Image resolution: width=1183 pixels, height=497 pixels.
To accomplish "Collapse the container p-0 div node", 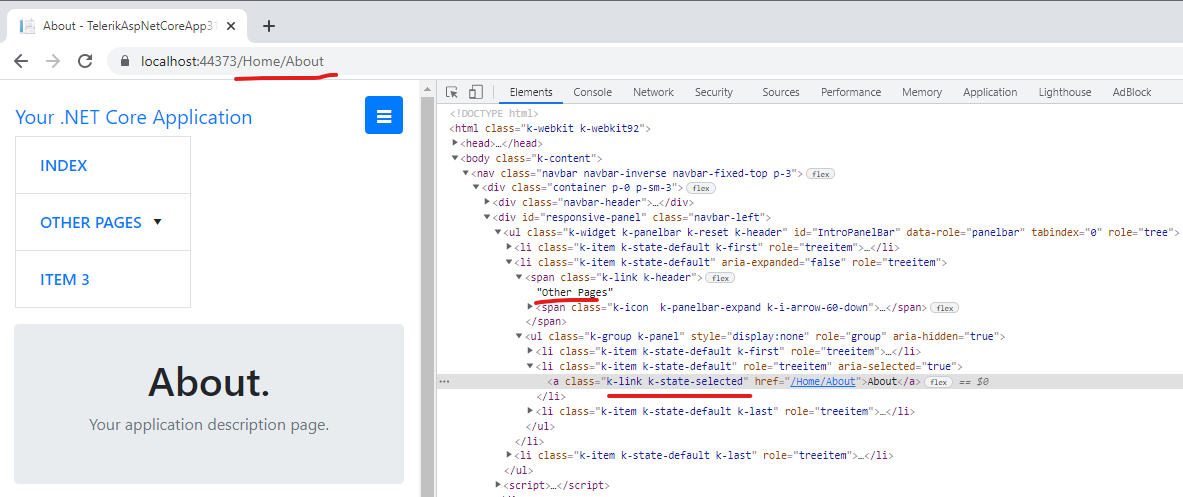I will (476, 188).
